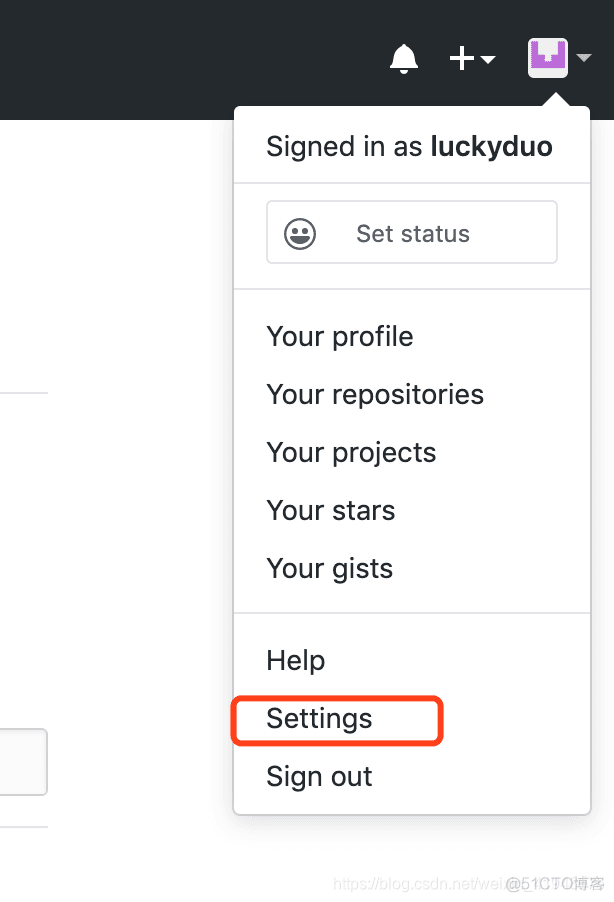This screenshot has height=902, width=614.
Task: Click the plus create-new icon
Action: [462, 58]
